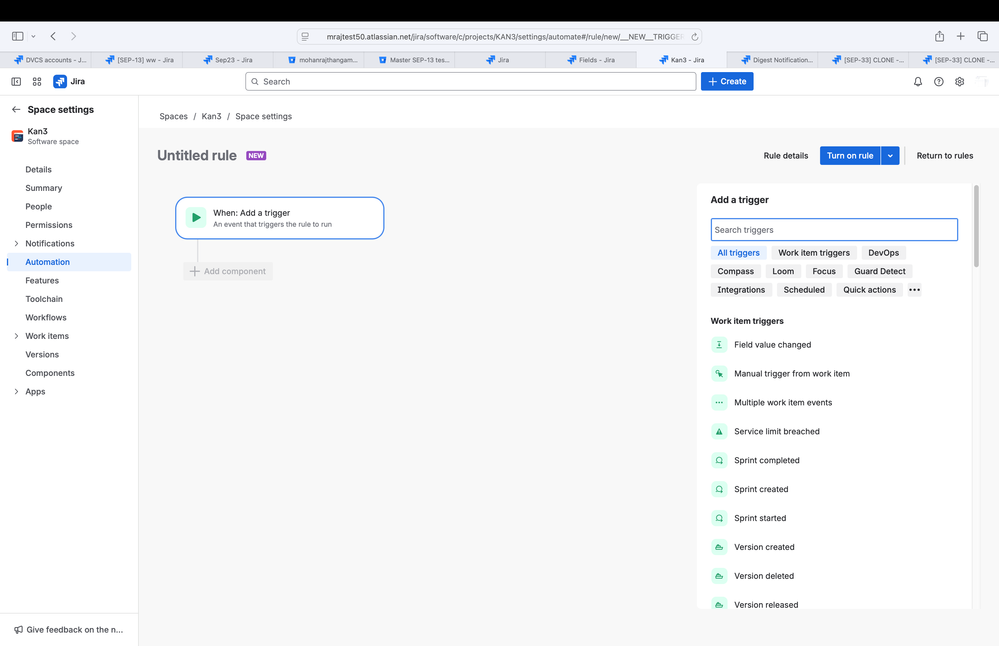Show the tab overview icon
This screenshot has width=999, height=646.
982,36
